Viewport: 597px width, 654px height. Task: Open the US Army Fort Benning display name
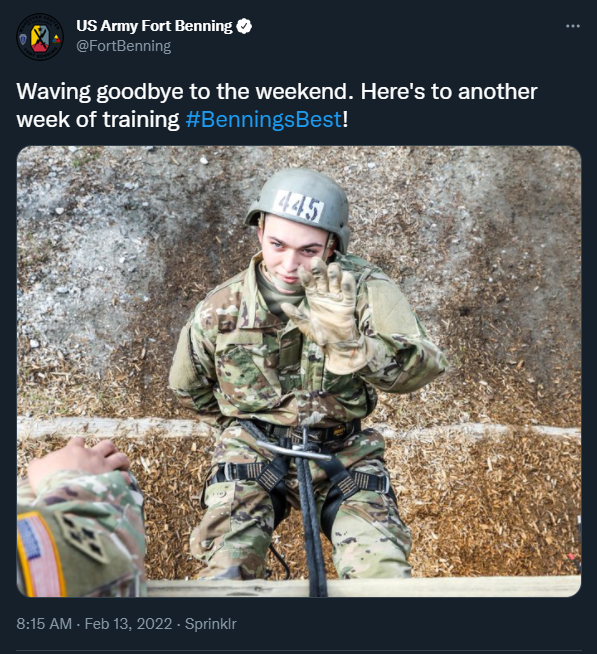click(x=154, y=26)
